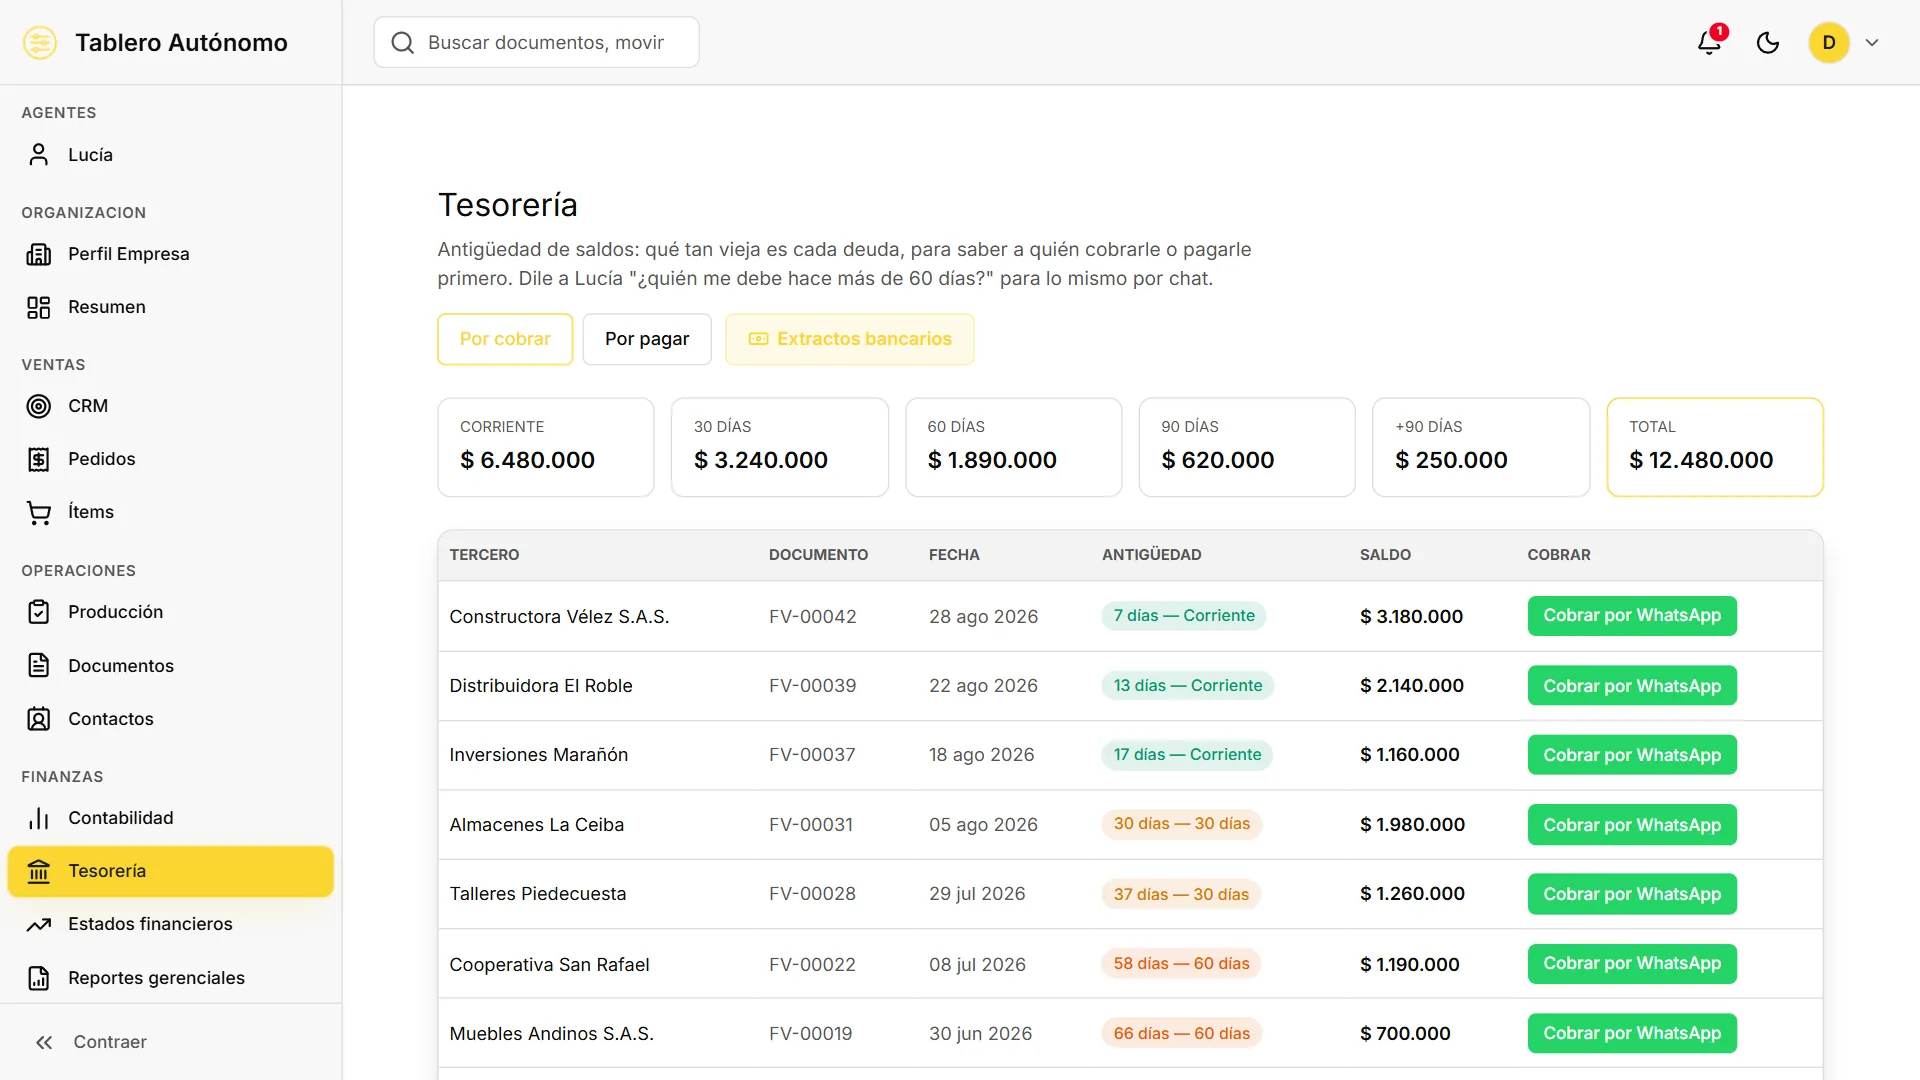This screenshot has height=1080, width=1920.
Task: Go to Lucía in the sidebar
Action: click(x=170, y=154)
